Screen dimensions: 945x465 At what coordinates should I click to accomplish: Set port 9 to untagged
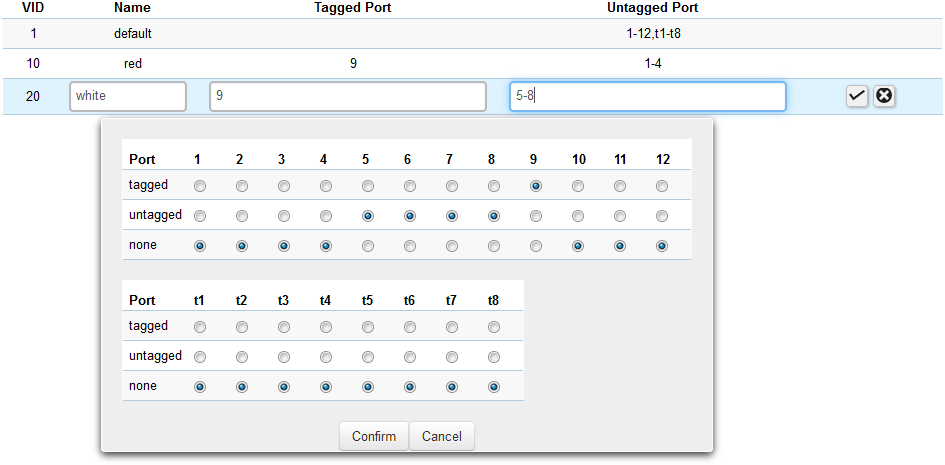[536, 216]
